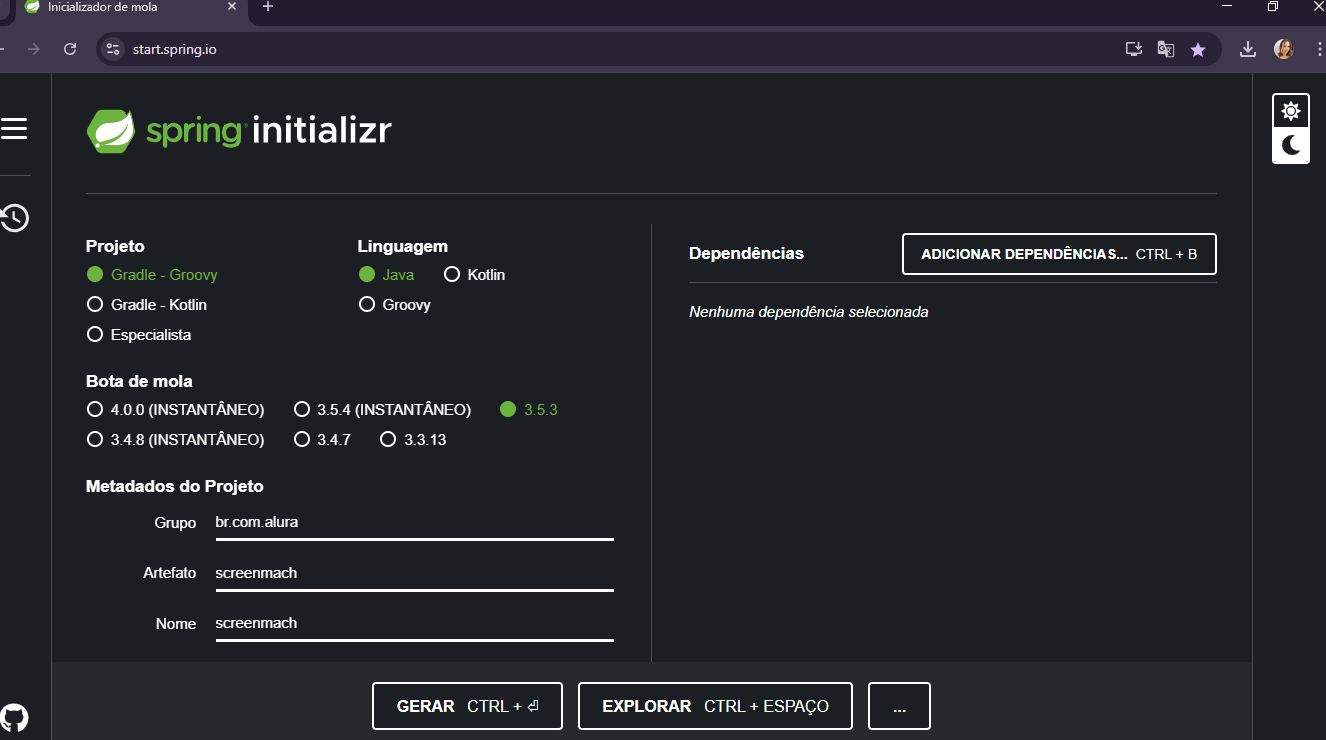The height and width of the screenshot is (740, 1326).
Task: Choose Spring Boot version 3.5.3
Action: [528, 409]
